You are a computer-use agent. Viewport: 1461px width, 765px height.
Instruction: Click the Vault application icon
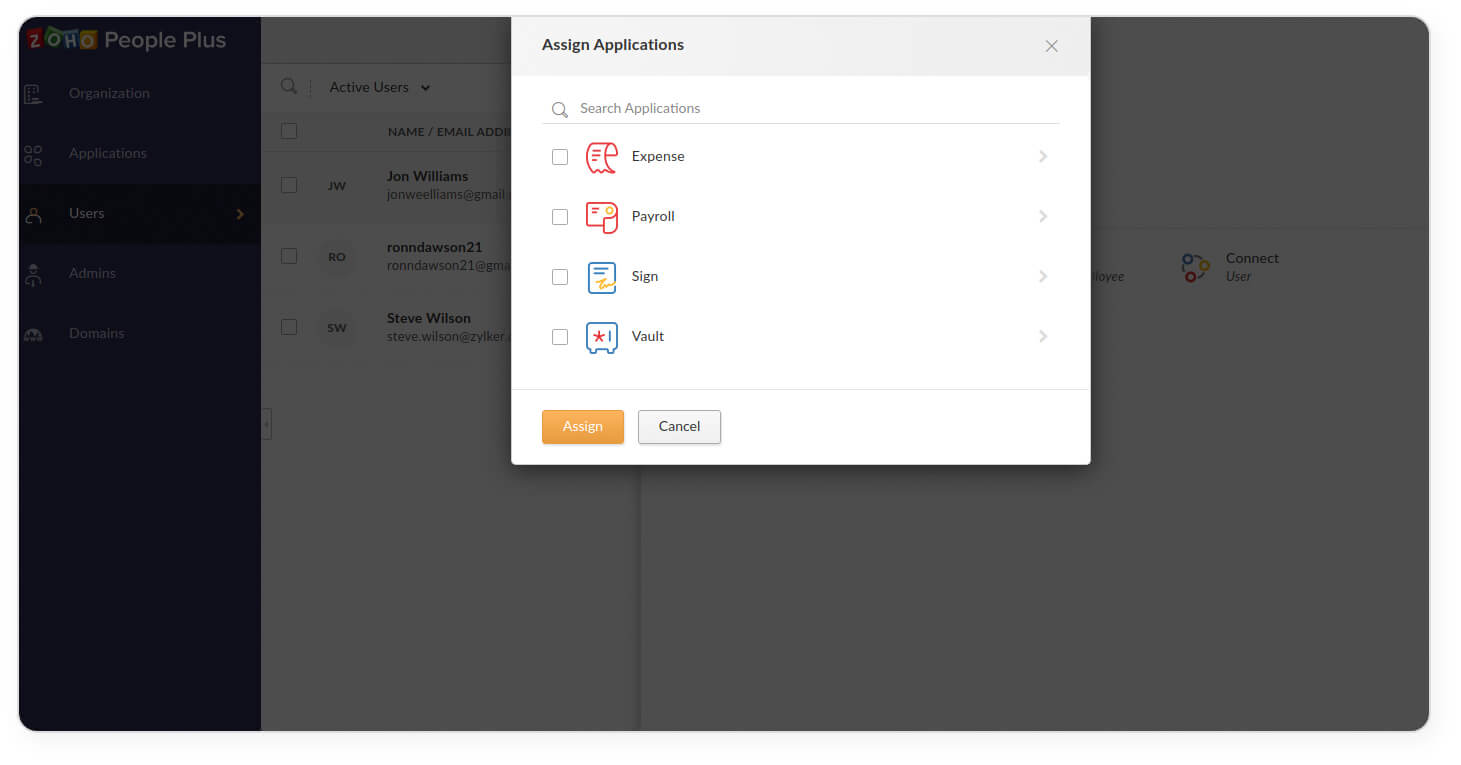pos(601,337)
